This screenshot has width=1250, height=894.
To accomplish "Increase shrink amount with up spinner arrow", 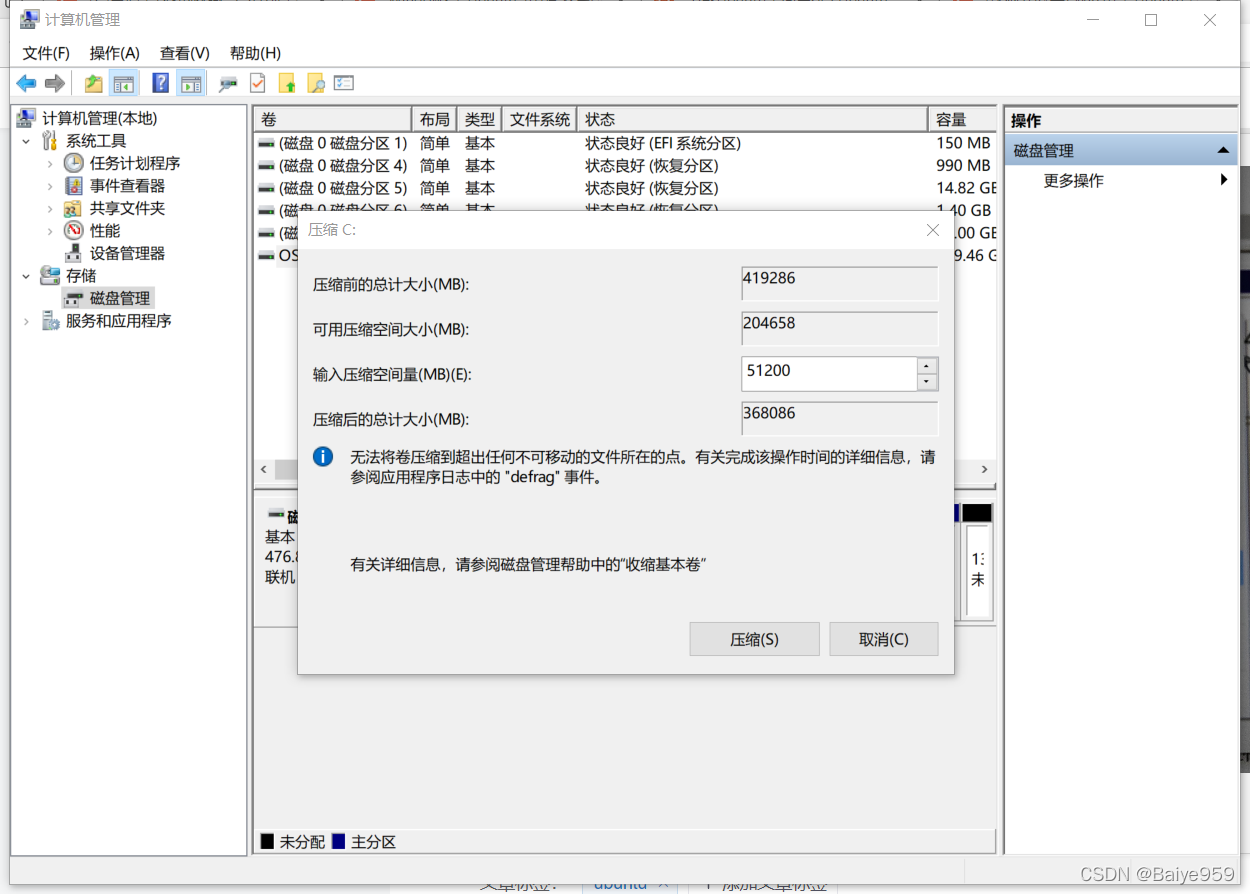I will click(927, 365).
